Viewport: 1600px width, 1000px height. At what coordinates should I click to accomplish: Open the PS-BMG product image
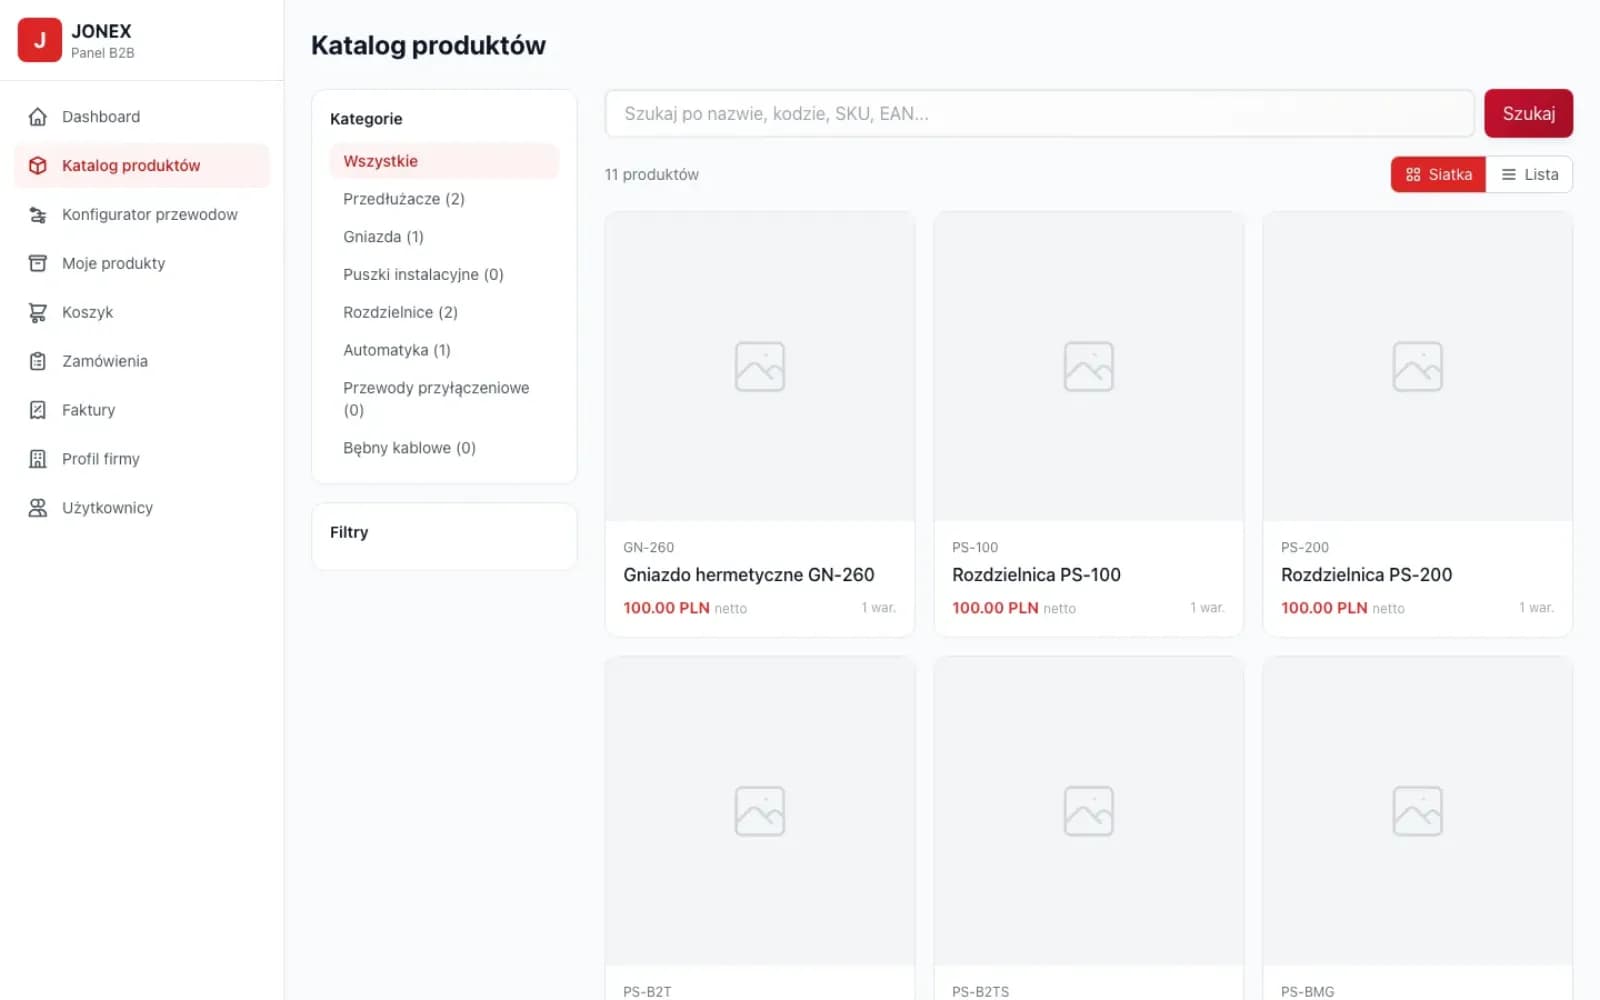(1418, 811)
